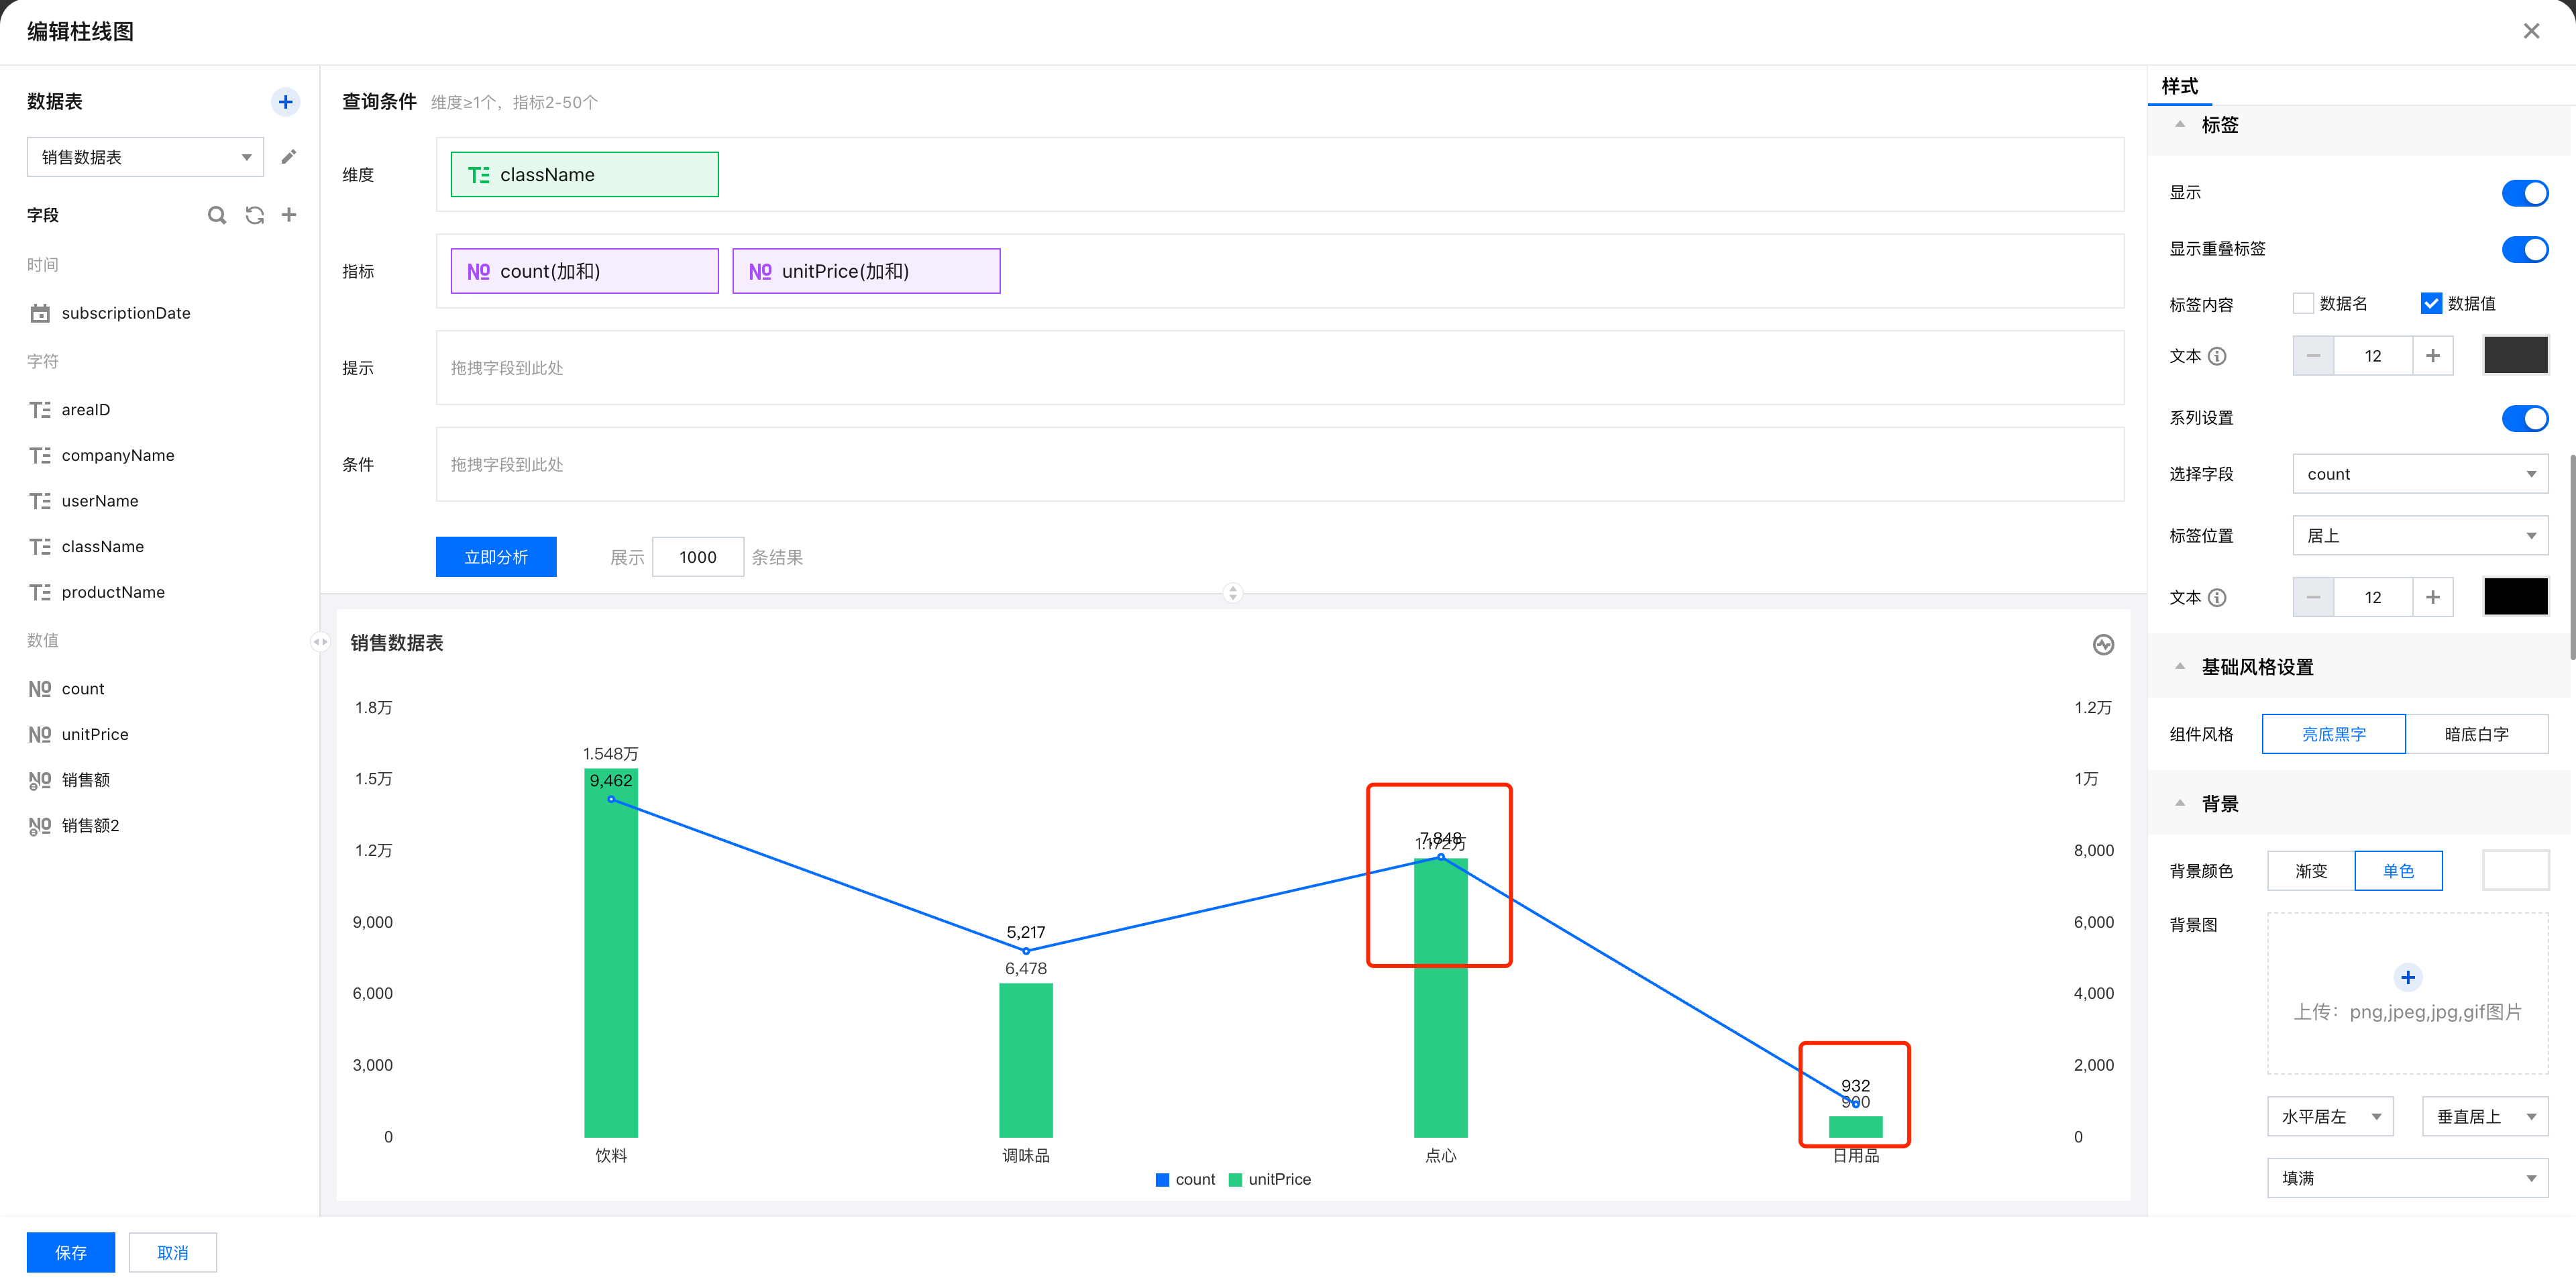Image resolution: width=2576 pixels, height=1284 pixels.
Task: Click the background image upload plus icon
Action: [x=2407, y=977]
